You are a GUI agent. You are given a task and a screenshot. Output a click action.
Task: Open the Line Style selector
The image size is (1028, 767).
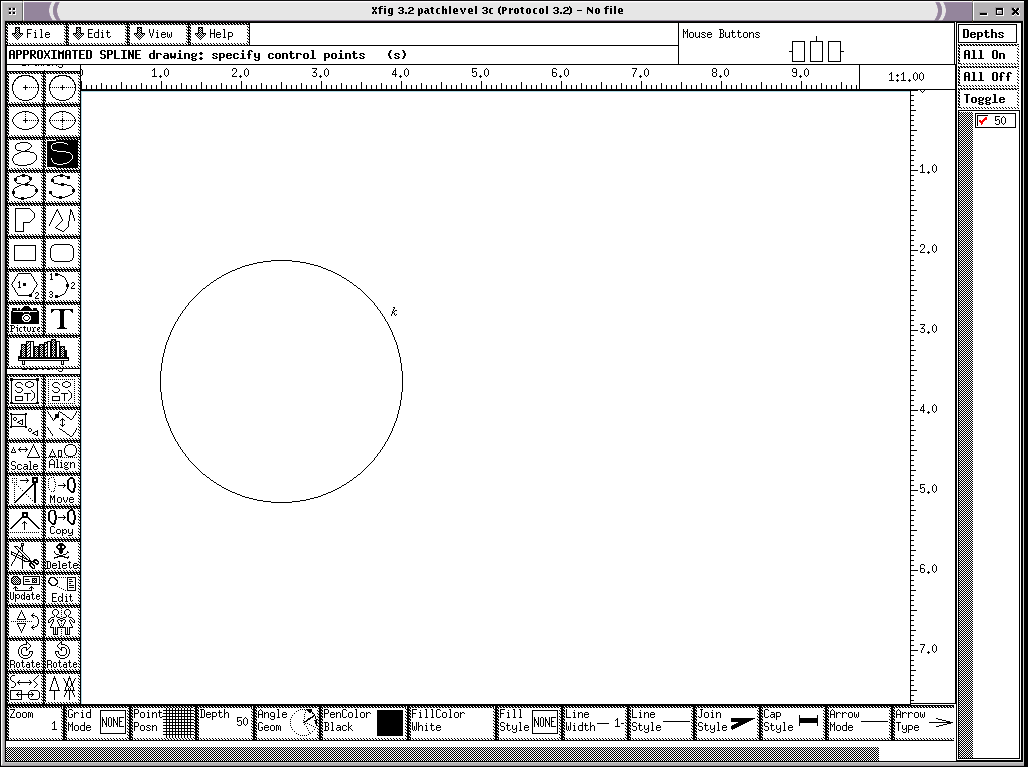(x=661, y=722)
